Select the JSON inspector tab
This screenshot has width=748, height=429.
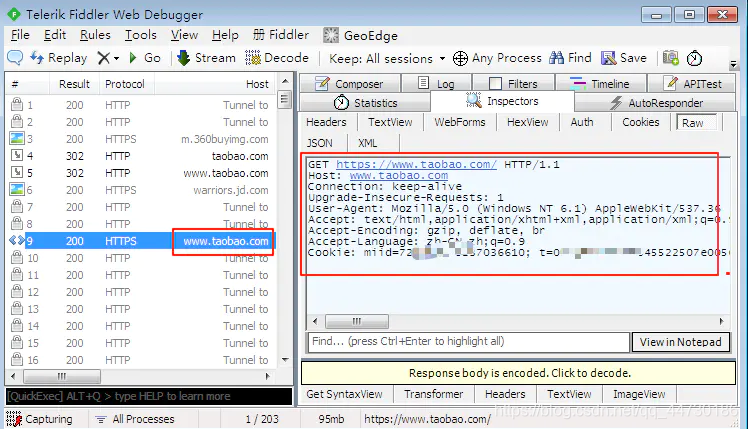point(320,143)
